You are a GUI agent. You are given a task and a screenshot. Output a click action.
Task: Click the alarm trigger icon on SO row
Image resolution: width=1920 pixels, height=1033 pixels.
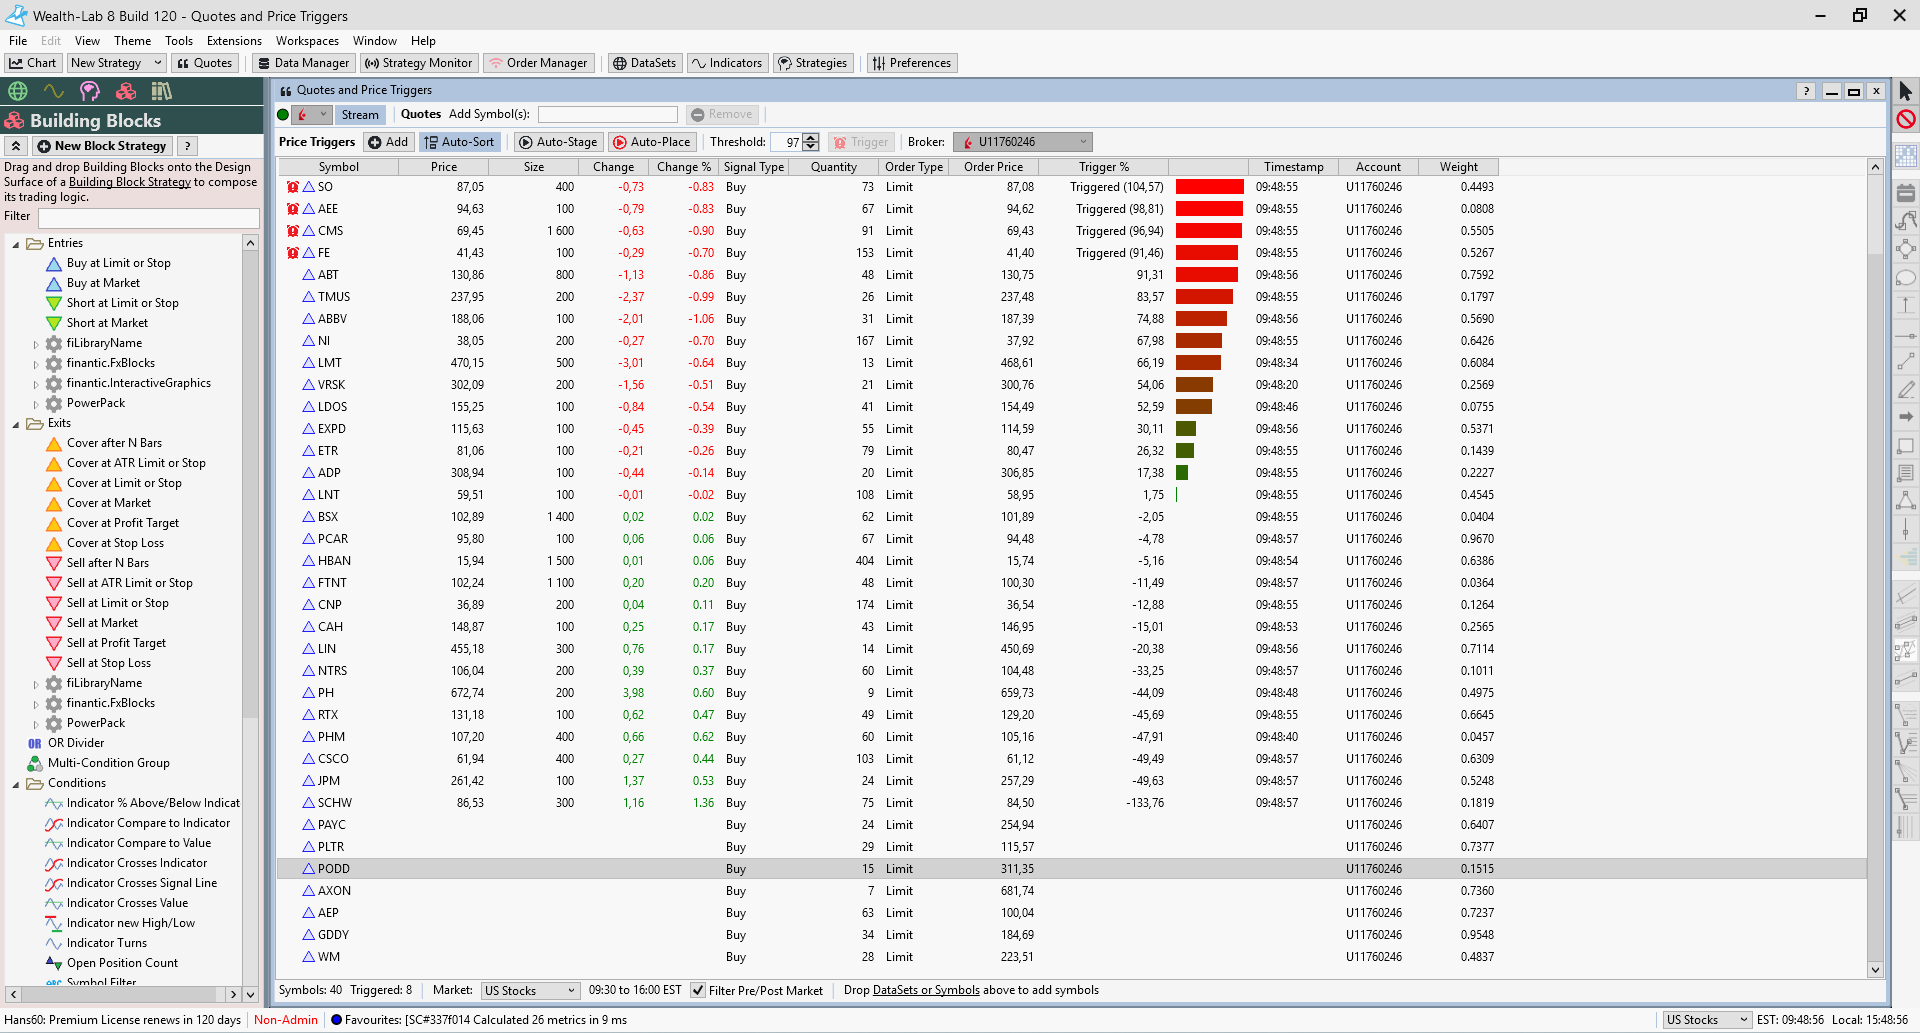coord(293,187)
